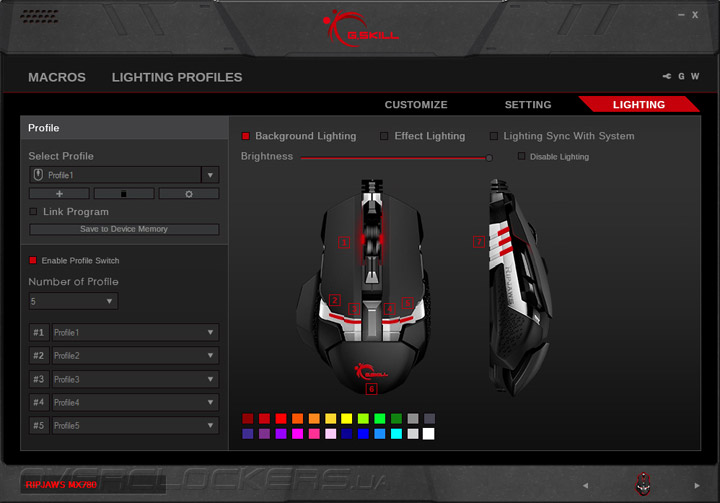This screenshot has width=720, height=503.
Task: Click the G.SKILL logo at top
Action: click(361, 28)
